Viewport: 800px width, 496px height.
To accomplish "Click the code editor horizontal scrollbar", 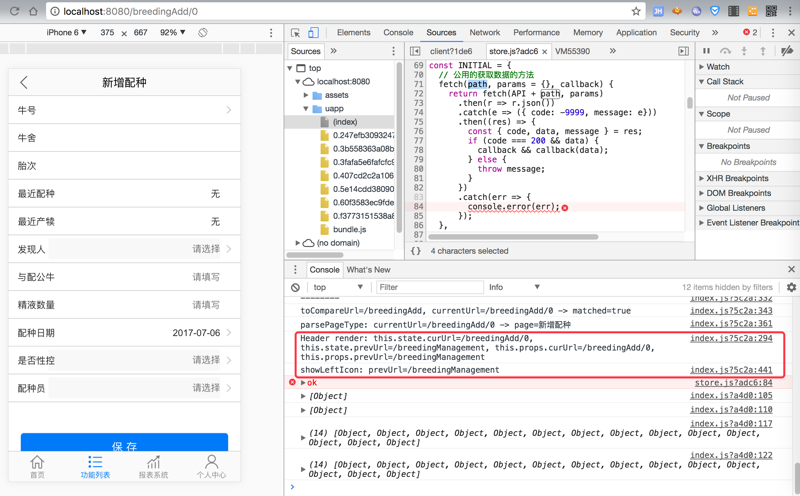I will click(x=513, y=237).
